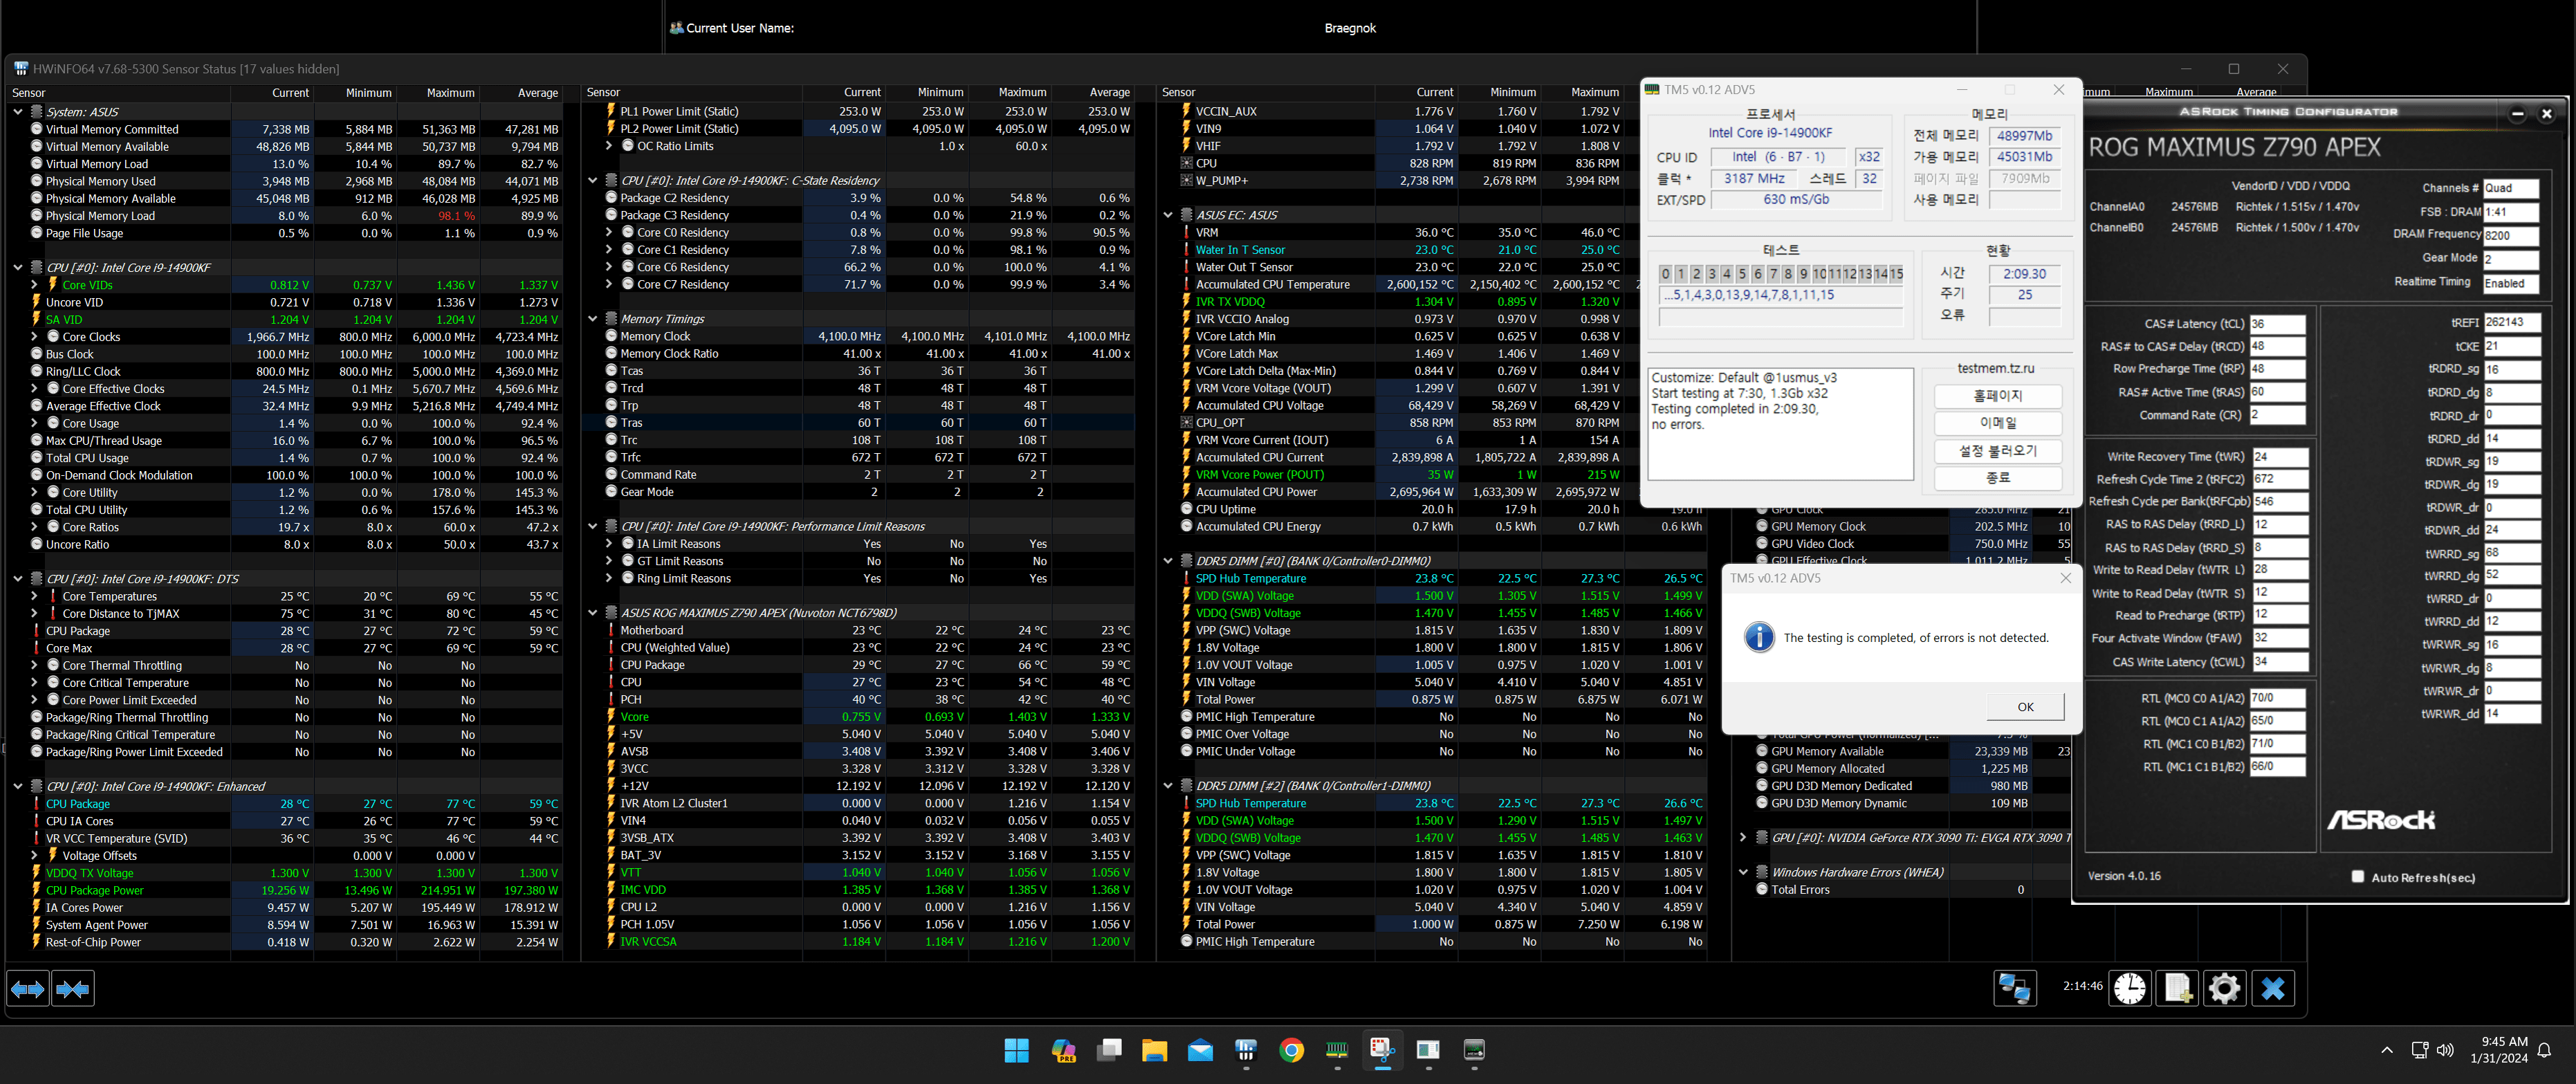Open Chrome from the taskbar
This screenshot has height=1084, width=2576.
click(x=1291, y=1050)
